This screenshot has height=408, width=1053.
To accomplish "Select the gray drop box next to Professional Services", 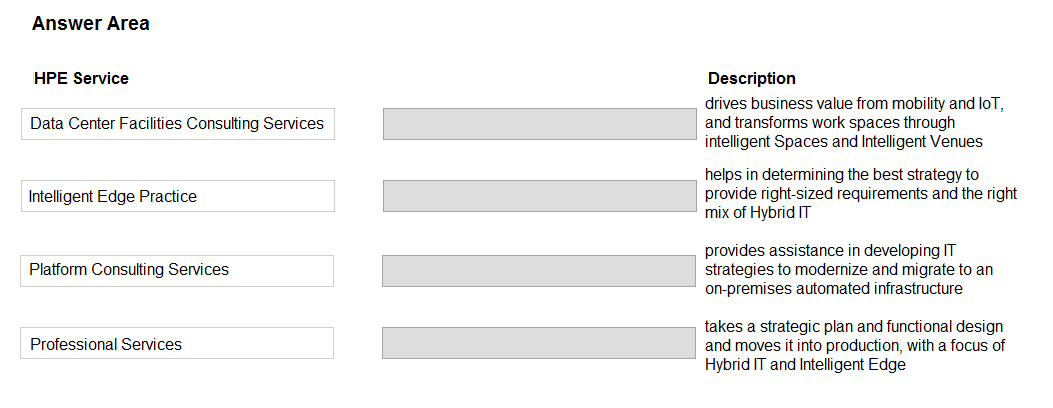I will click(x=539, y=343).
